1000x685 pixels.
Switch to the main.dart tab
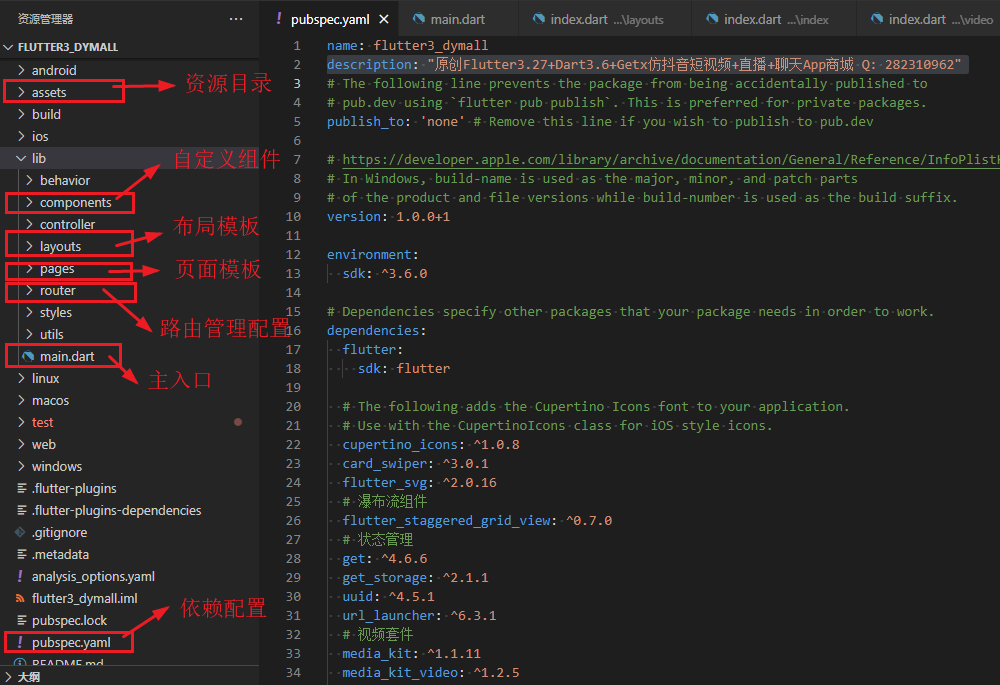(457, 19)
